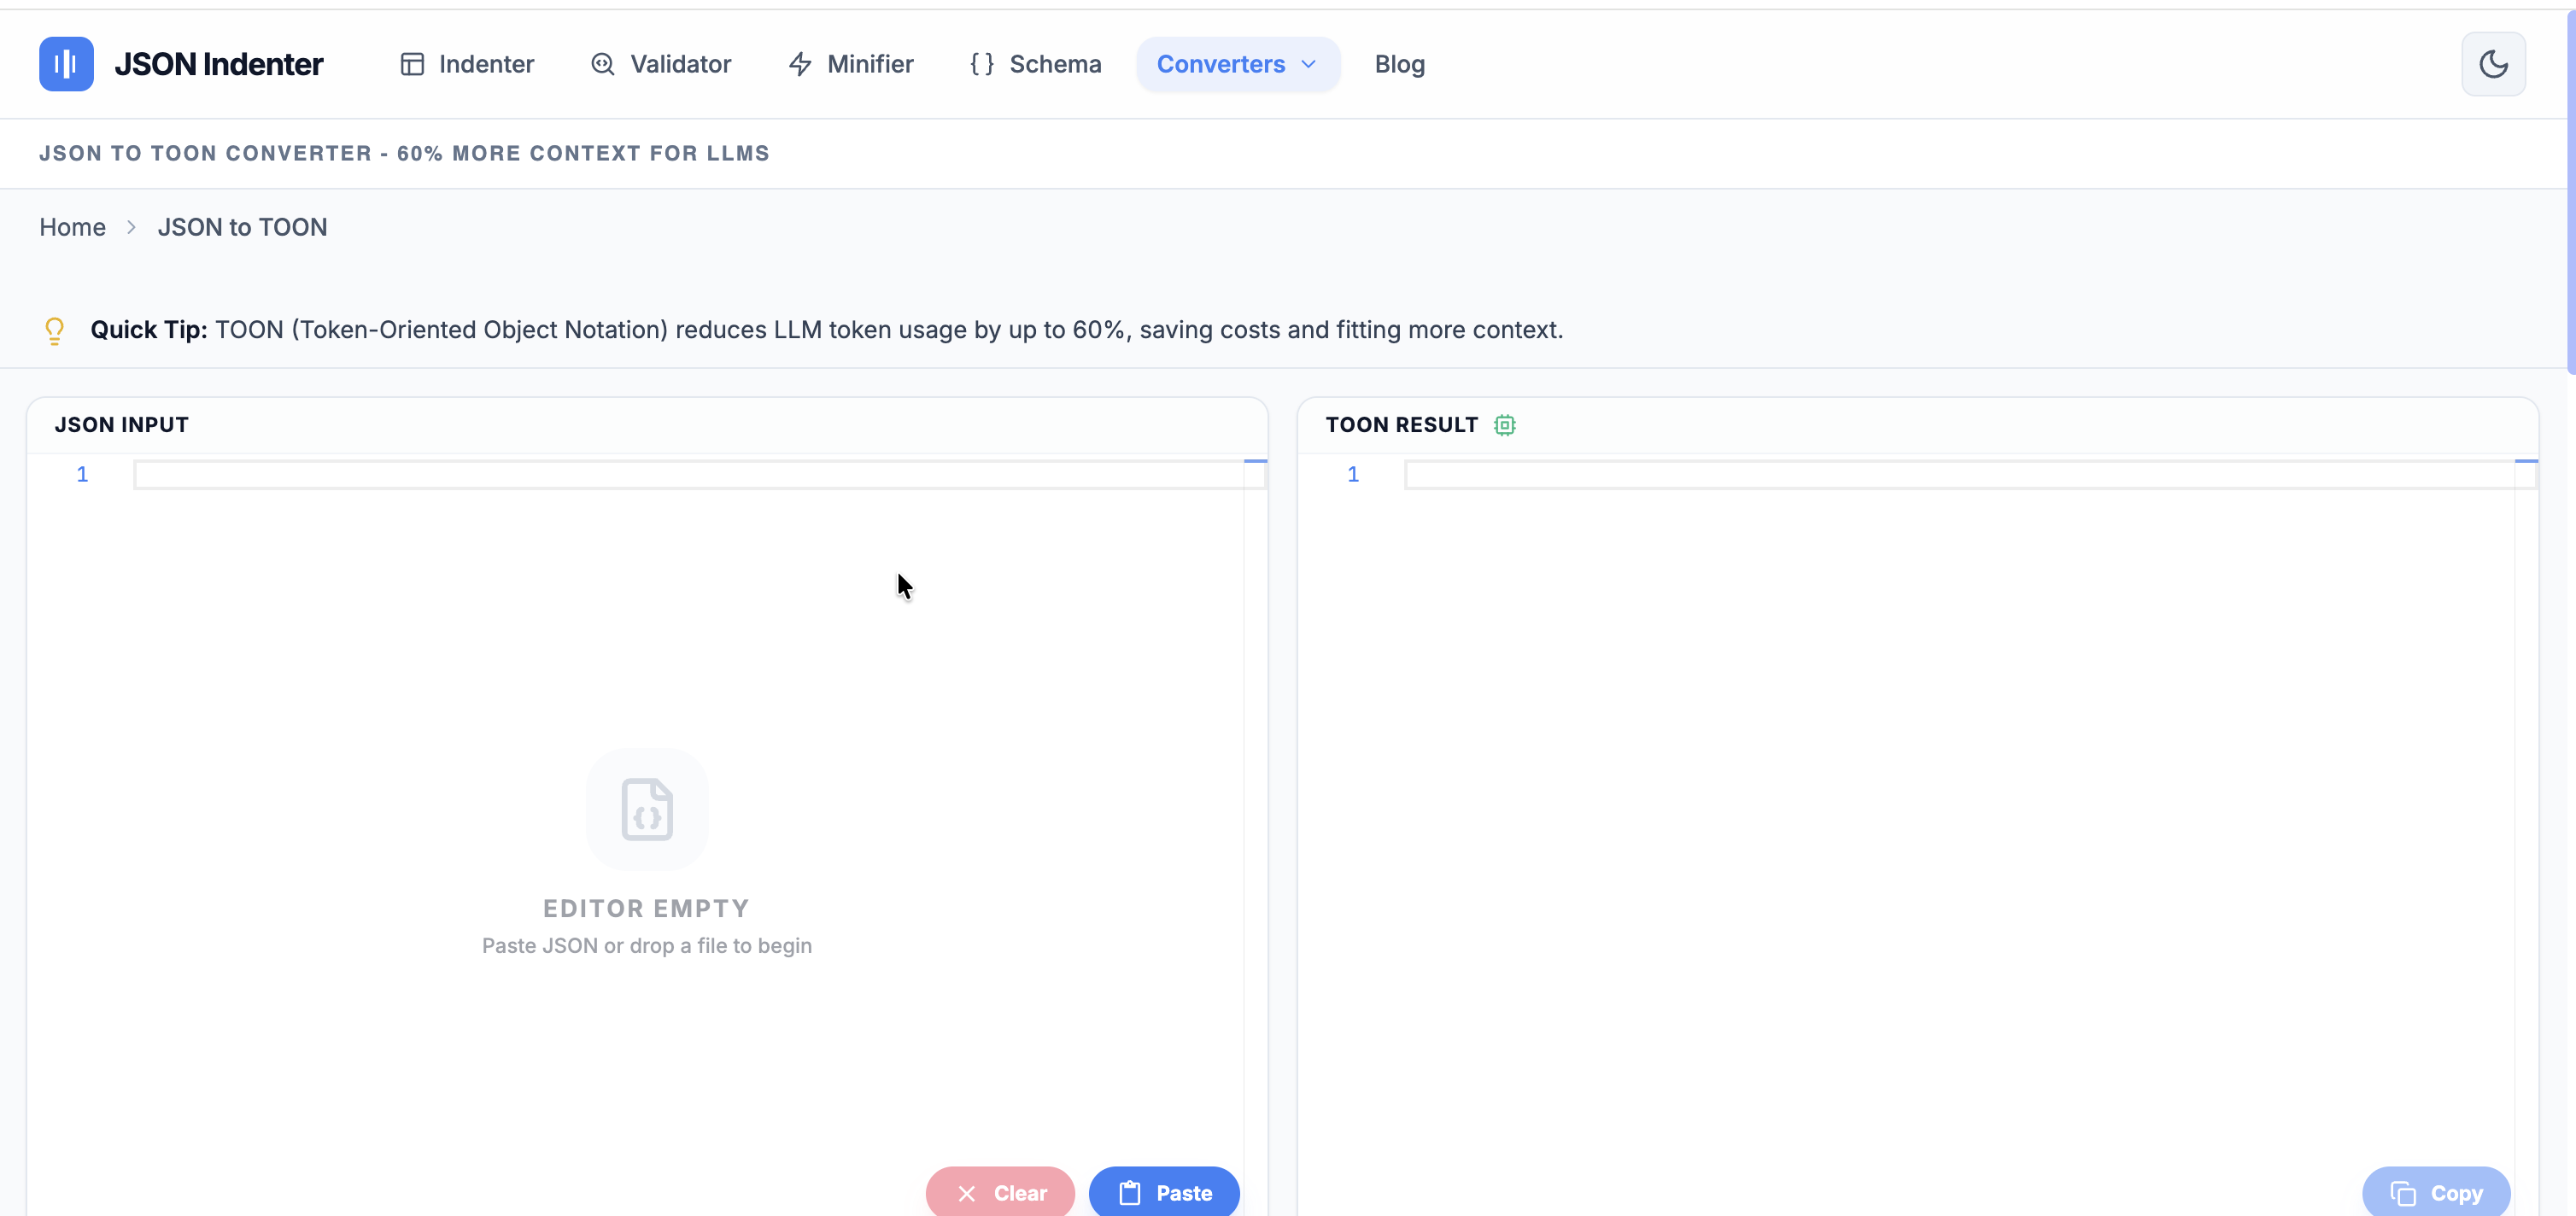
Task: Click the clipboard icon on the Paste button
Action: pos(1131,1192)
